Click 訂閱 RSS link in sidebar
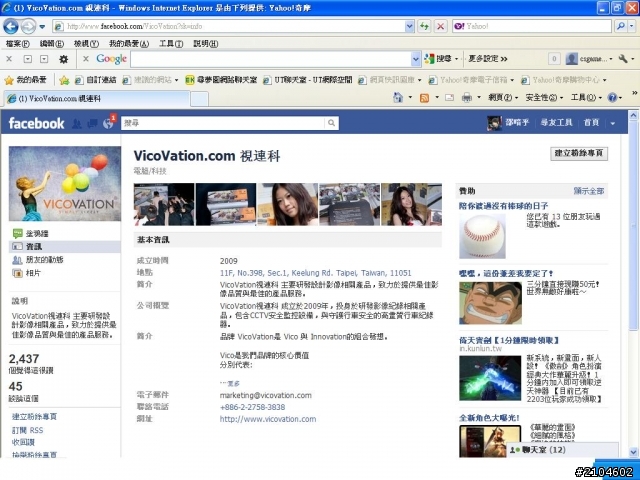This screenshot has width=640, height=480. point(27,430)
